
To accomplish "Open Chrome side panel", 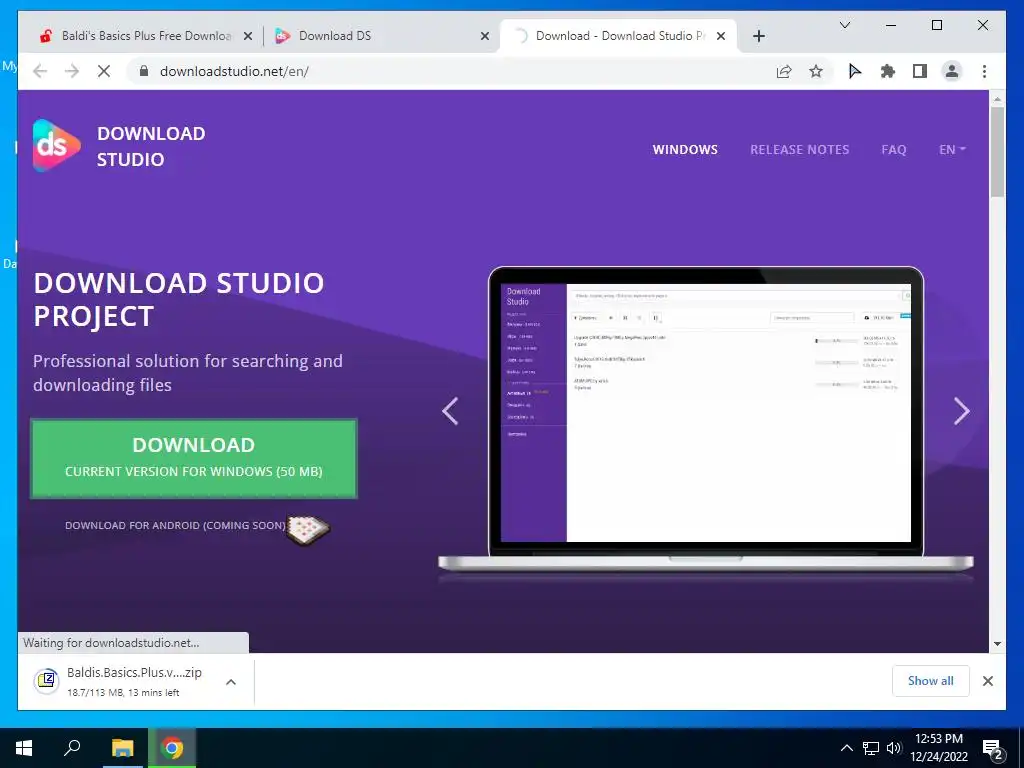I will 920,71.
